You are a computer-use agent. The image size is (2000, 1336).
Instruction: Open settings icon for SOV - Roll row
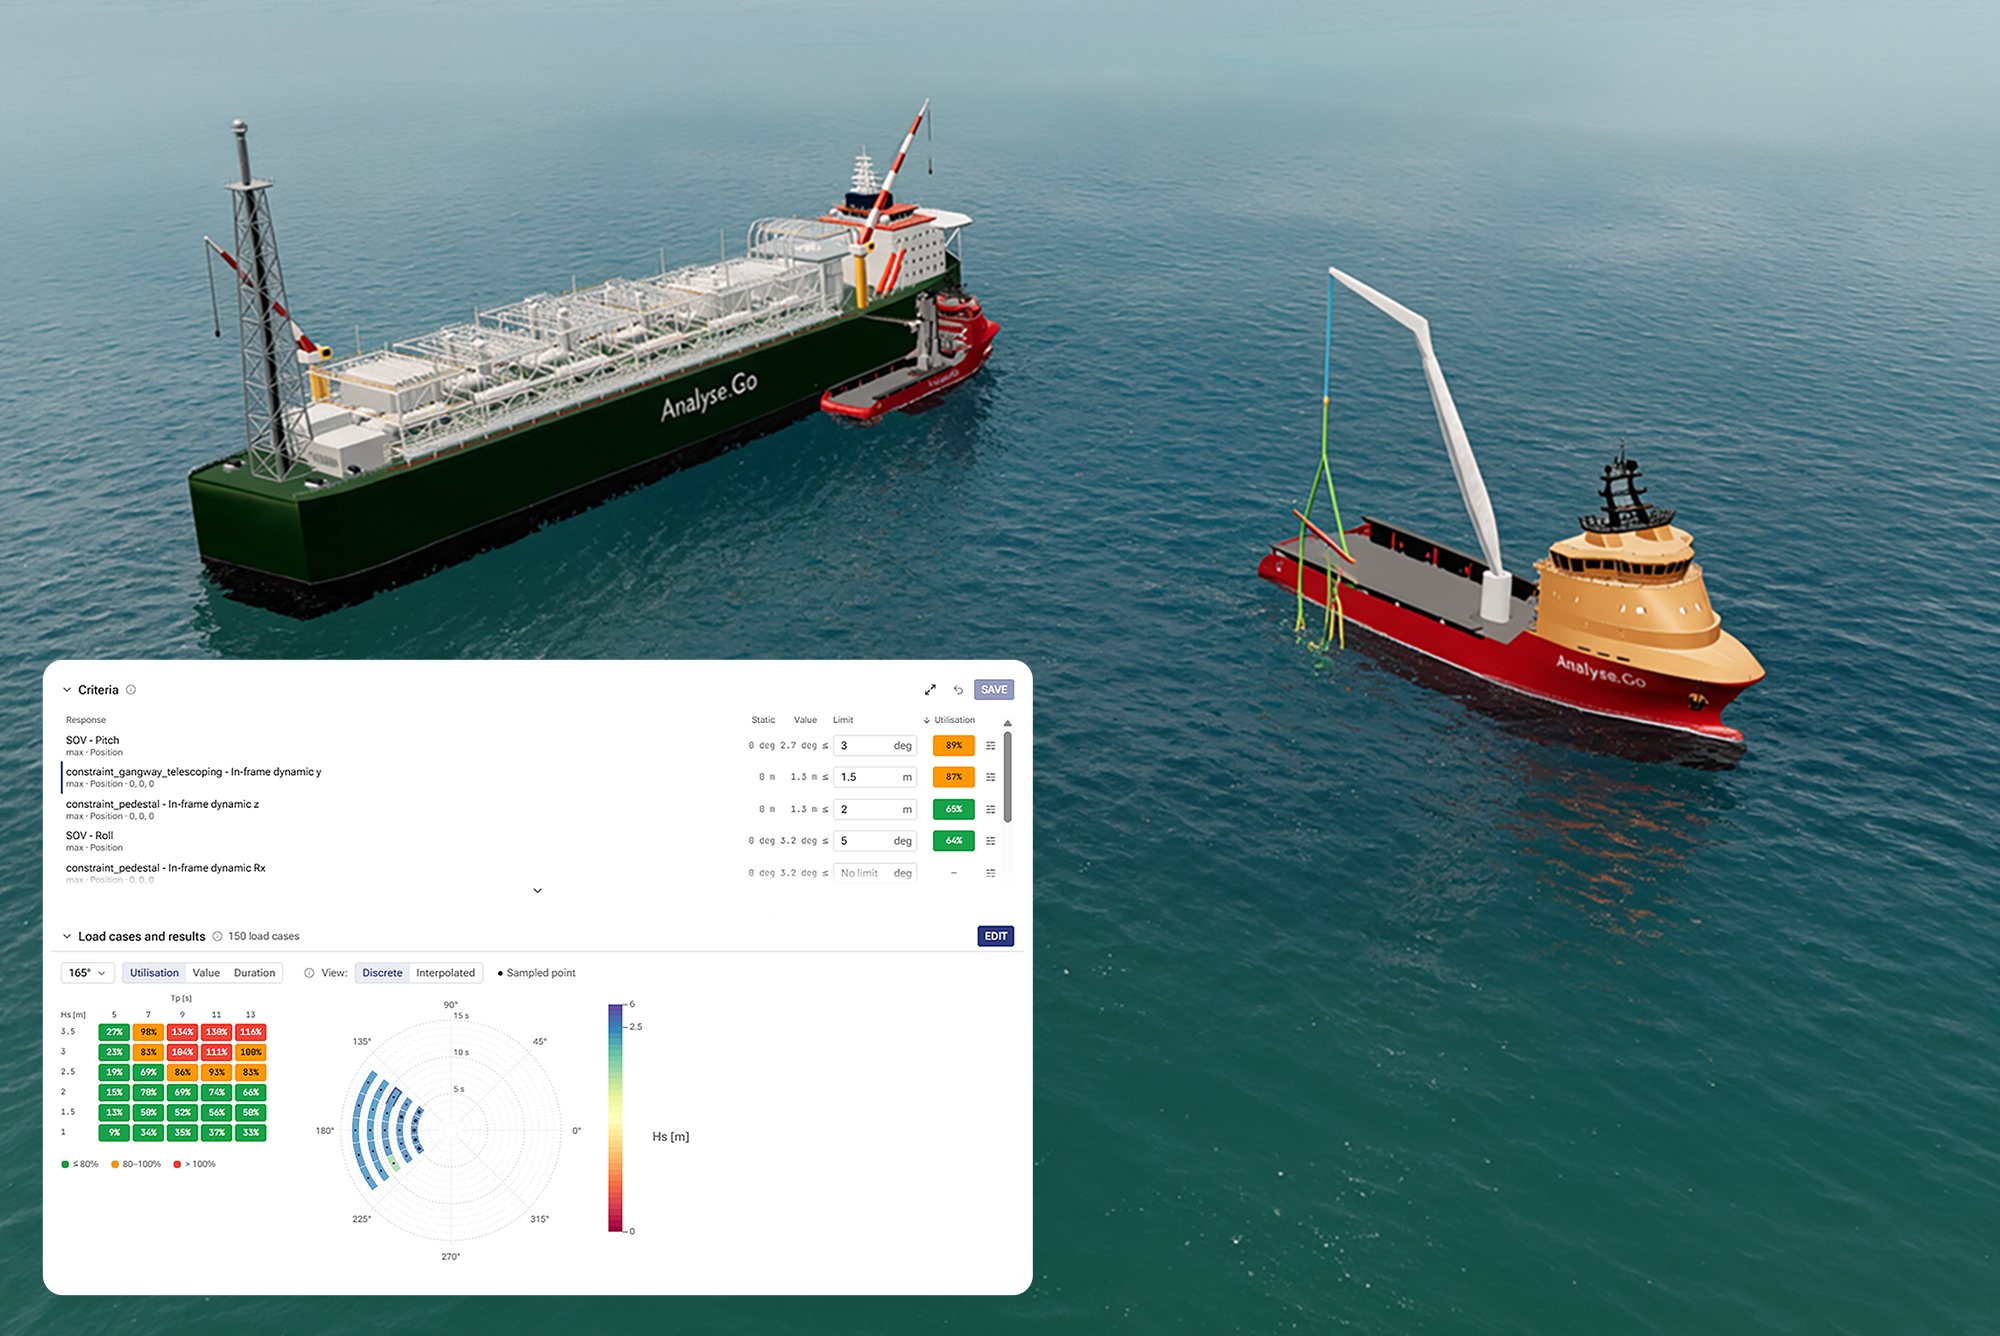tap(991, 841)
